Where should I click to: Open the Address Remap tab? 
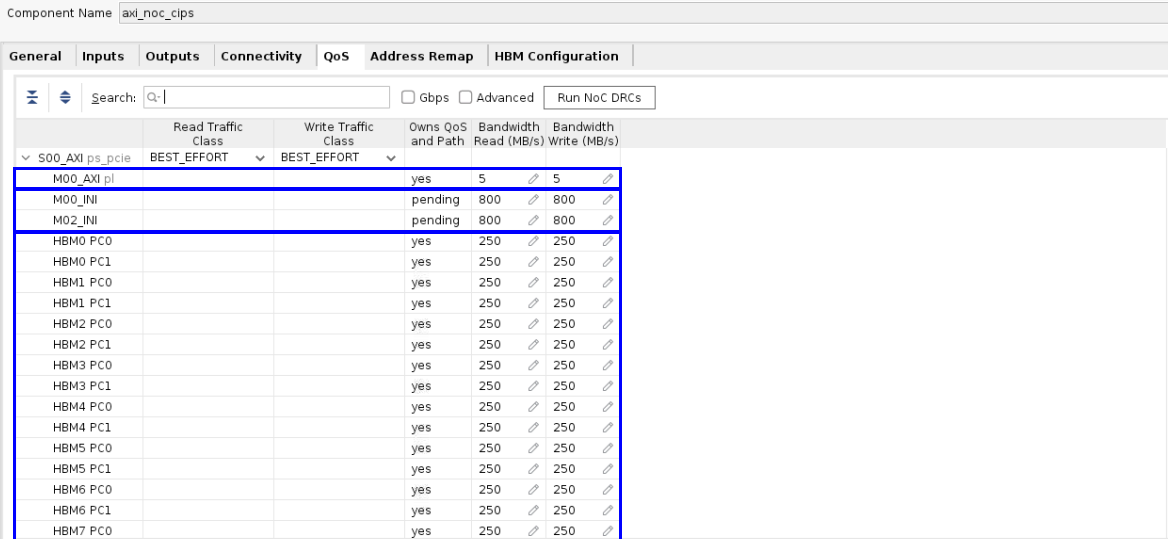point(421,56)
